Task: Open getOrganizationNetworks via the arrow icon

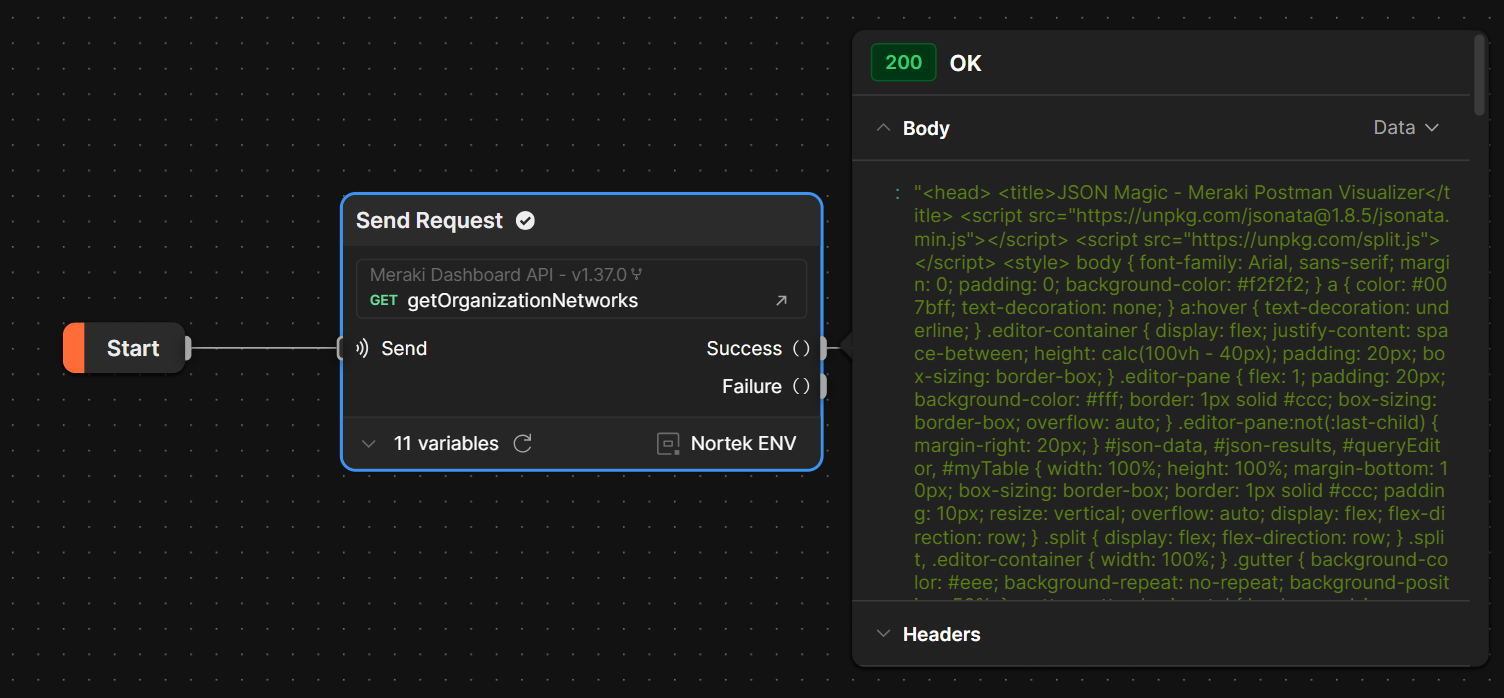Action: click(x=781, y=301)
